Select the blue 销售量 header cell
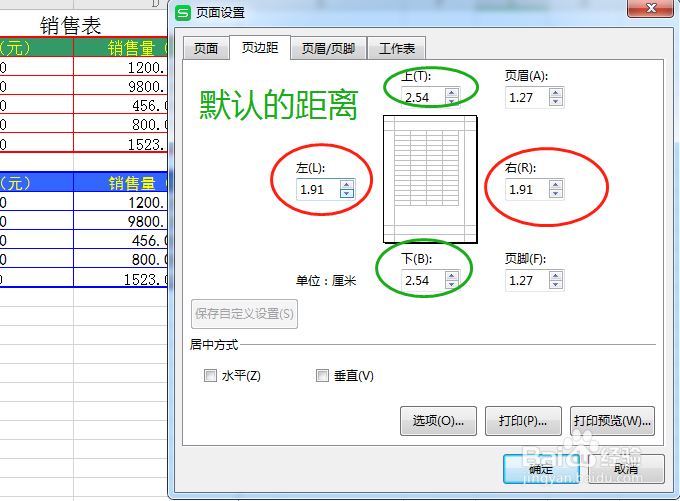 point(121,183)
